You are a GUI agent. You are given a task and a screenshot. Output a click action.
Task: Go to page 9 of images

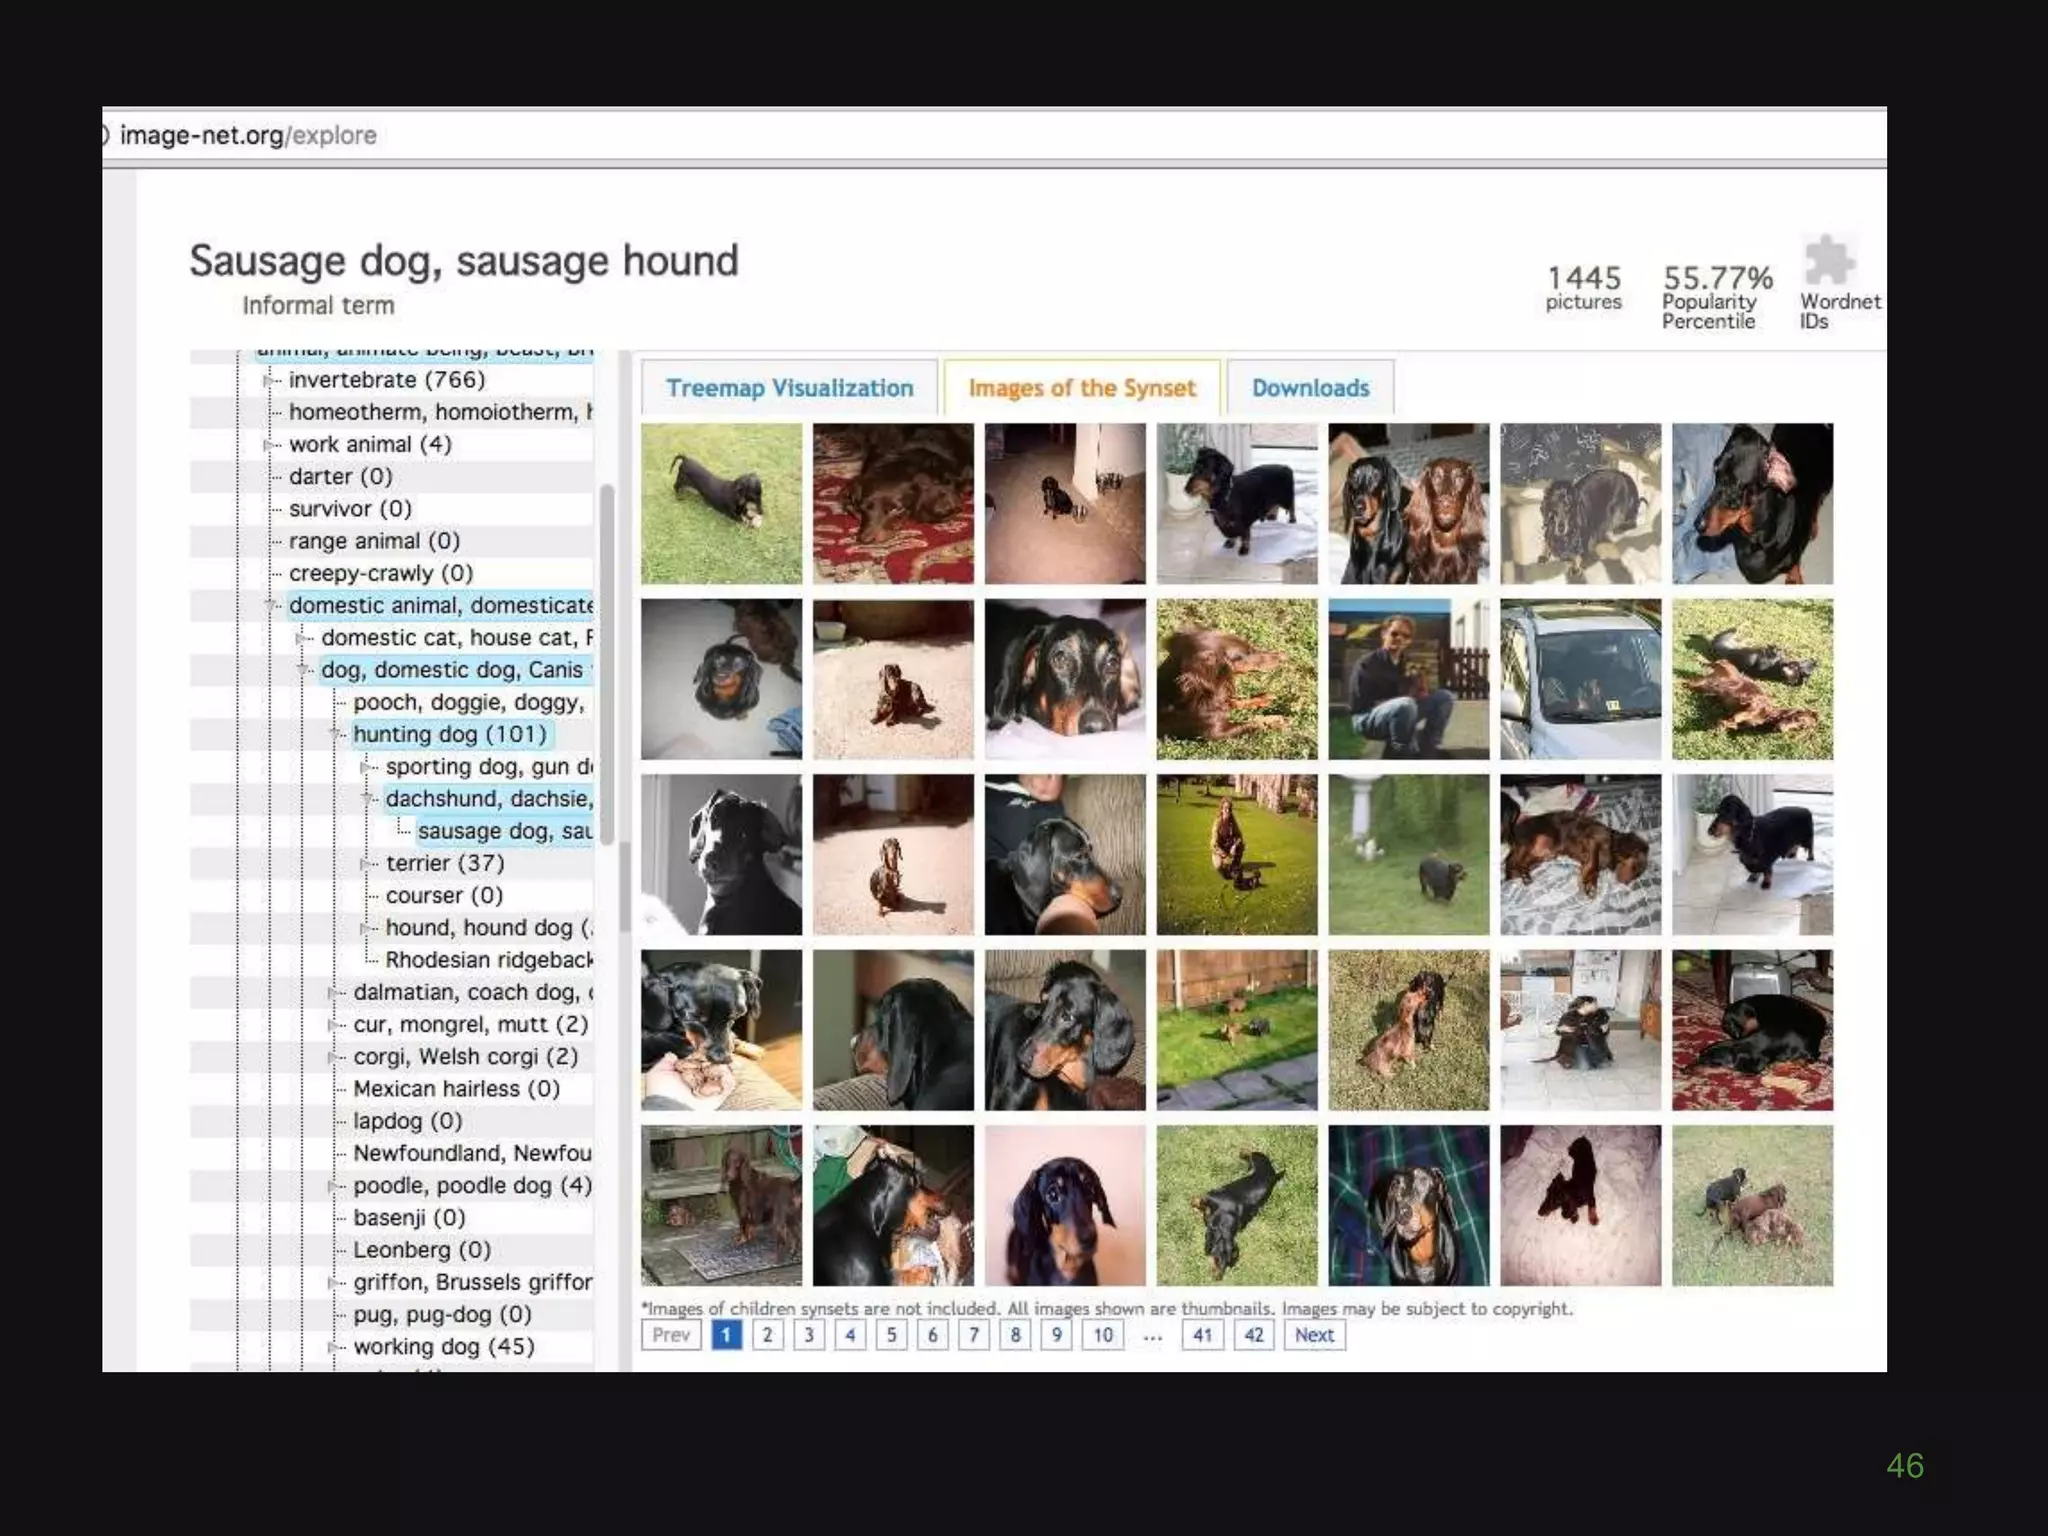pos(1057,1335)
